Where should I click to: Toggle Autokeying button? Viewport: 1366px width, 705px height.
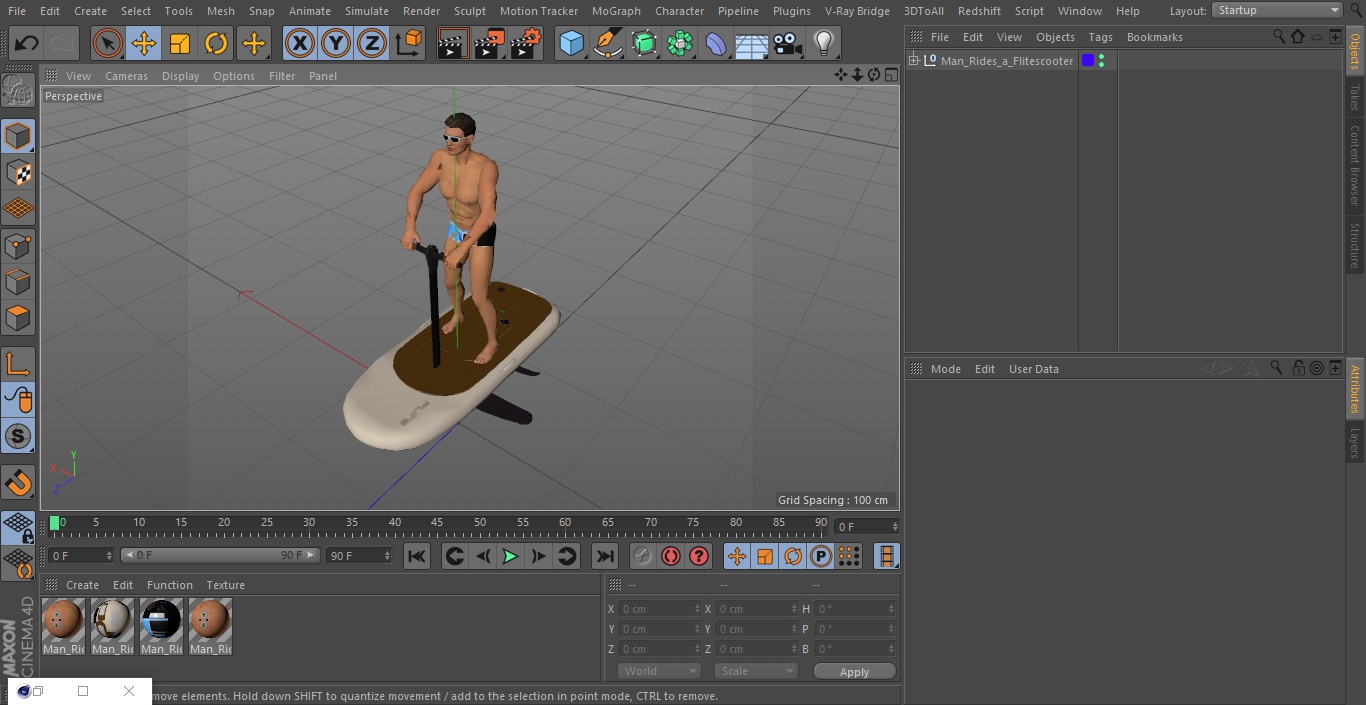[x=671, y=556]
